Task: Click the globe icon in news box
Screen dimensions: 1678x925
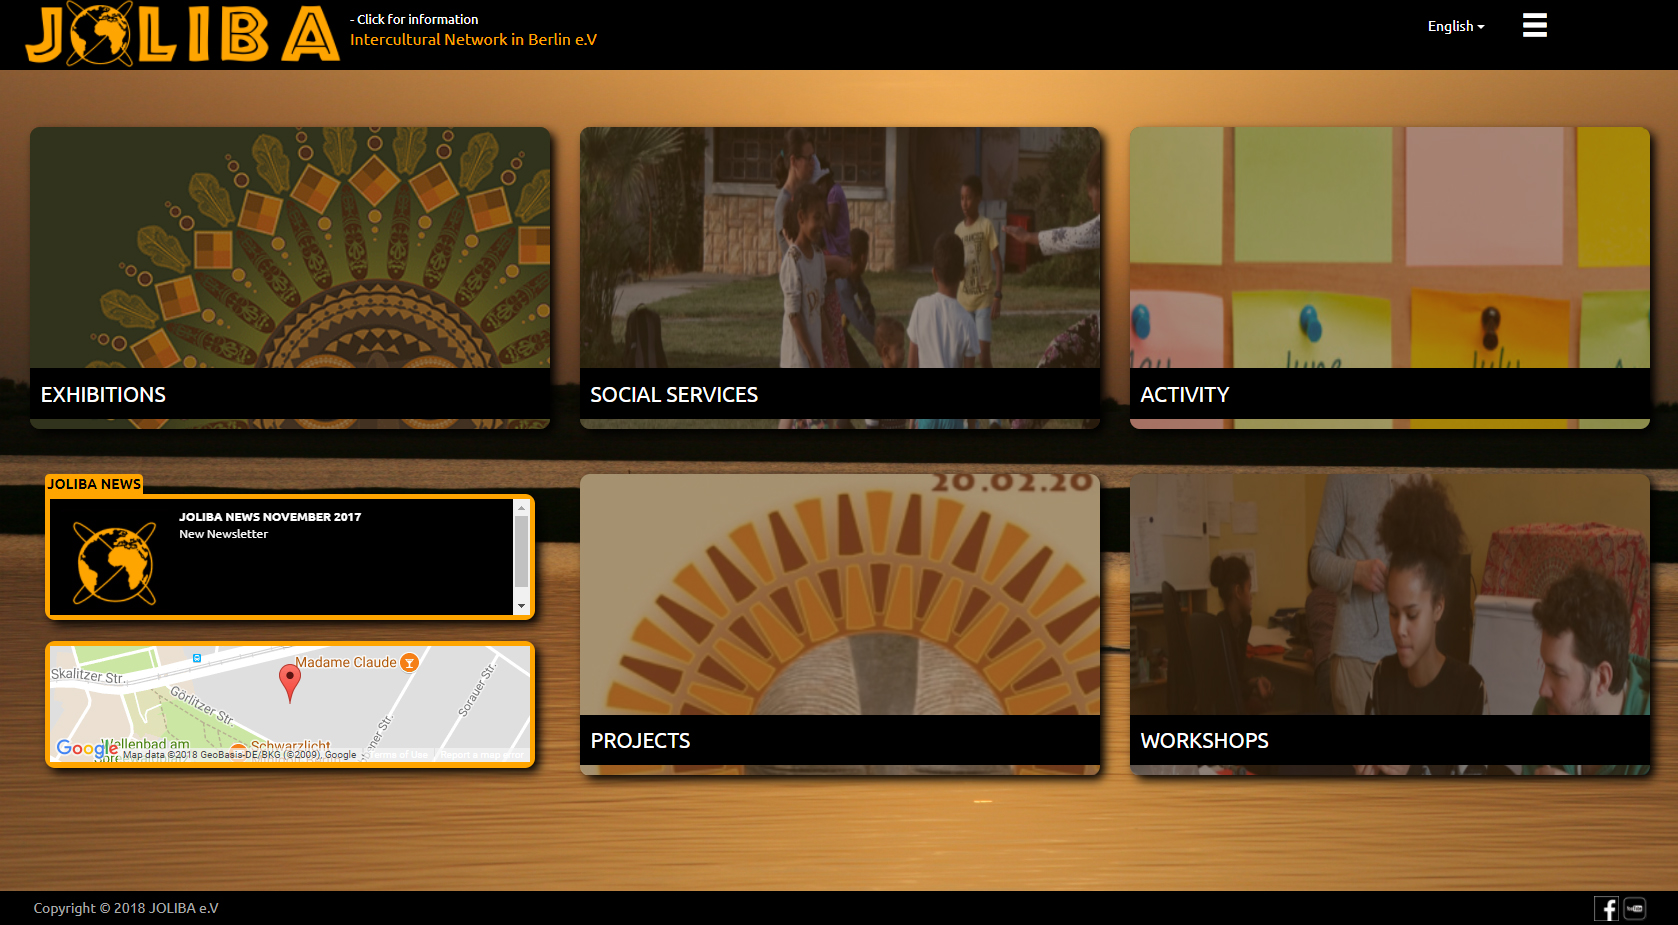Action: [x=115, y=563]
